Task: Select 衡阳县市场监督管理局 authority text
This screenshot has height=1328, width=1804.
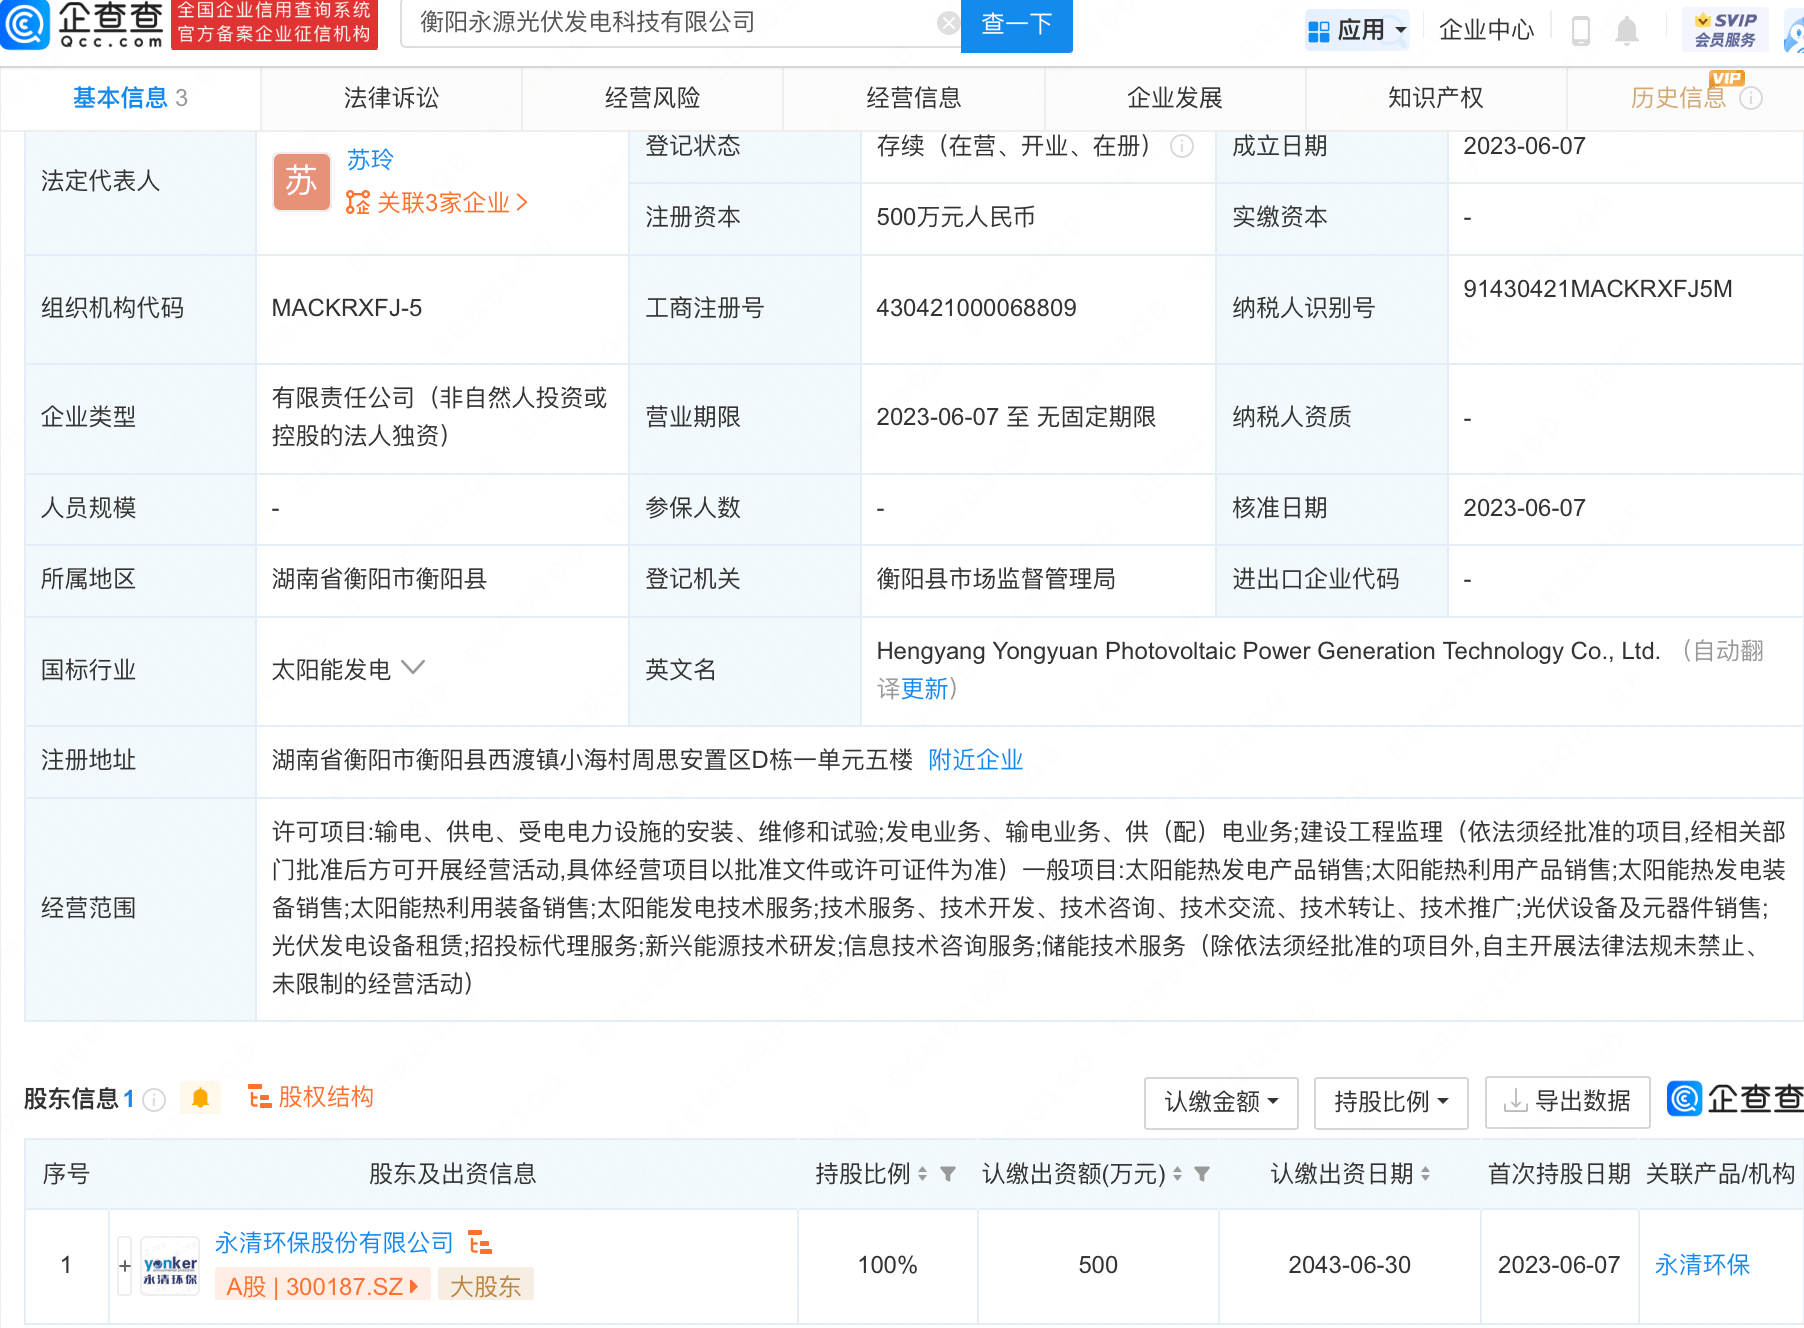Action: pyautogui.click(x=995, y=579)
